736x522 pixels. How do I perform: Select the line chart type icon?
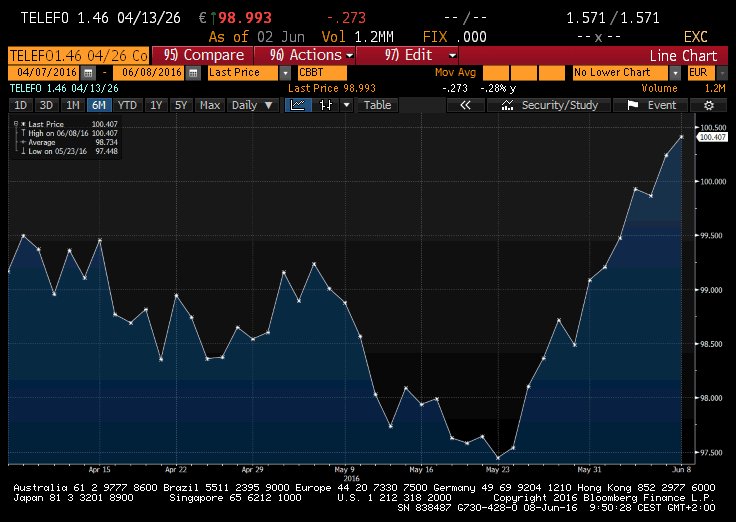(298, 105)
